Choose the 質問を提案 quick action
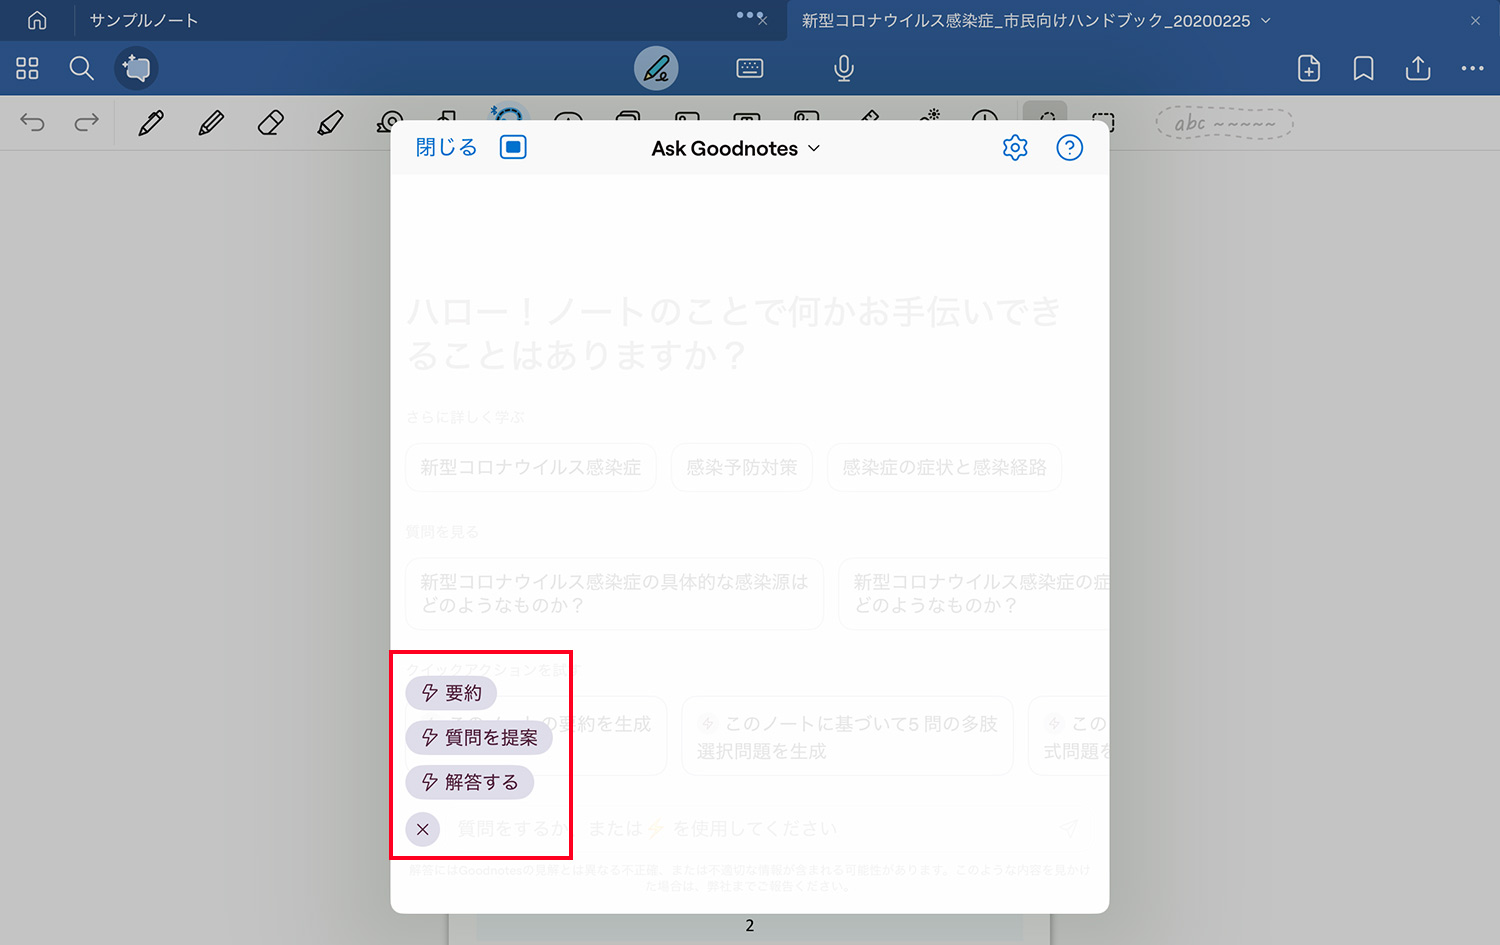The width and height of the screenshot is (1500, 945). pyautogui.click(x=479, y=737)
